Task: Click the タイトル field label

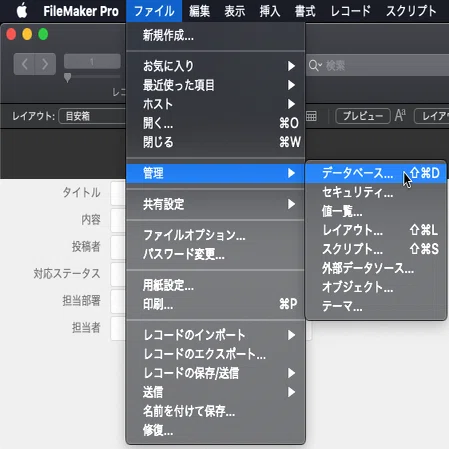Action: pos(81,193)
